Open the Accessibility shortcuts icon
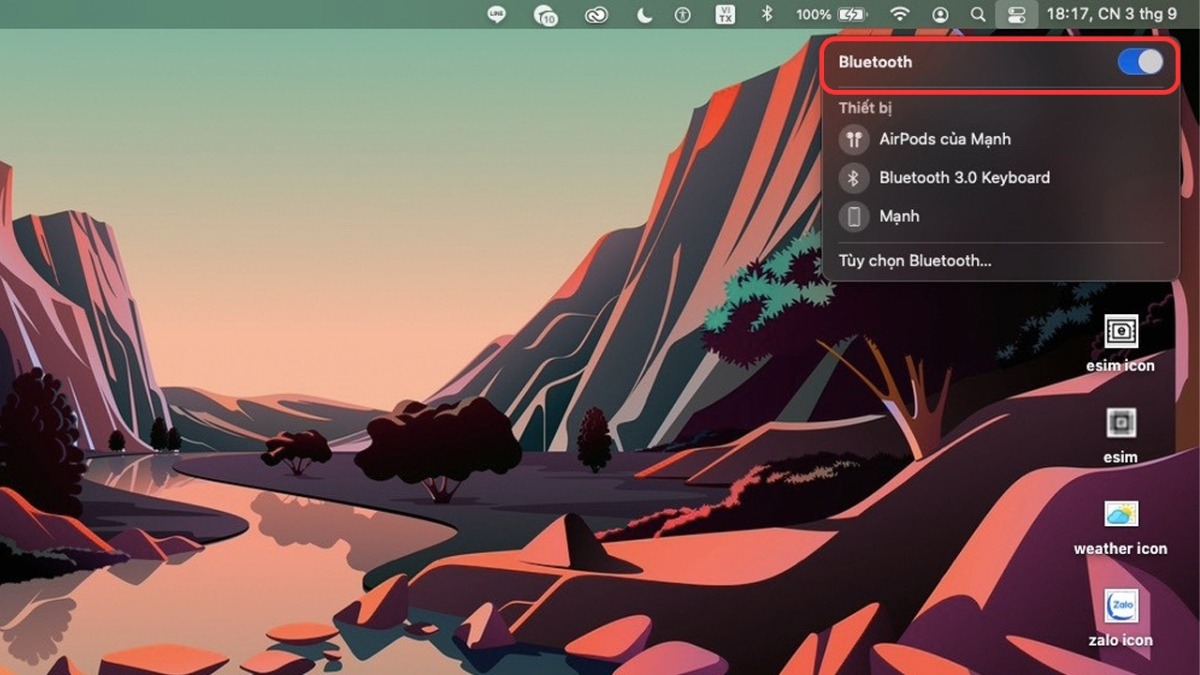The image size is (1200, 675). pyautogui.click(x=683, y=14)
